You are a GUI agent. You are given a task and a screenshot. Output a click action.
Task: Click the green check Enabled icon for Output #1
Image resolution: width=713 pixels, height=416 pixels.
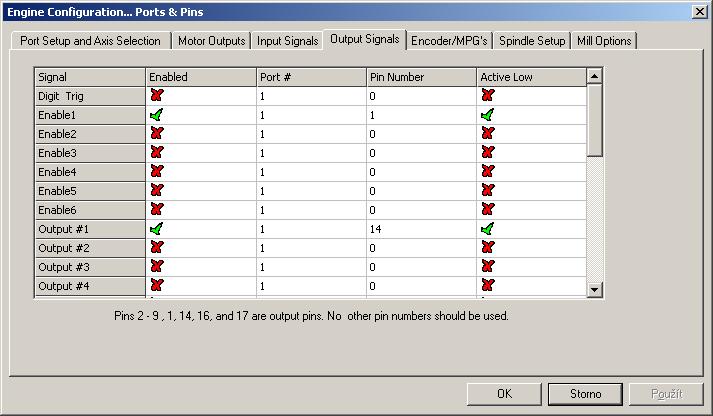156,229
